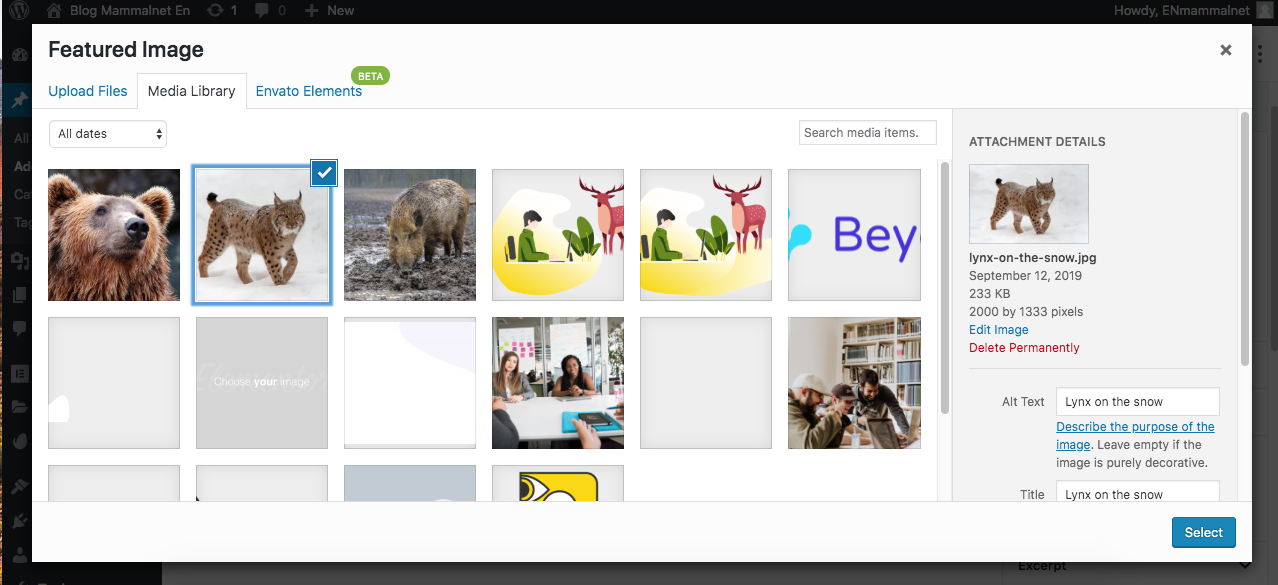Viewport: 1278px width, 585px height.
Task: Click the user avatar beside Howdy text
Action: click(1265, 10)
